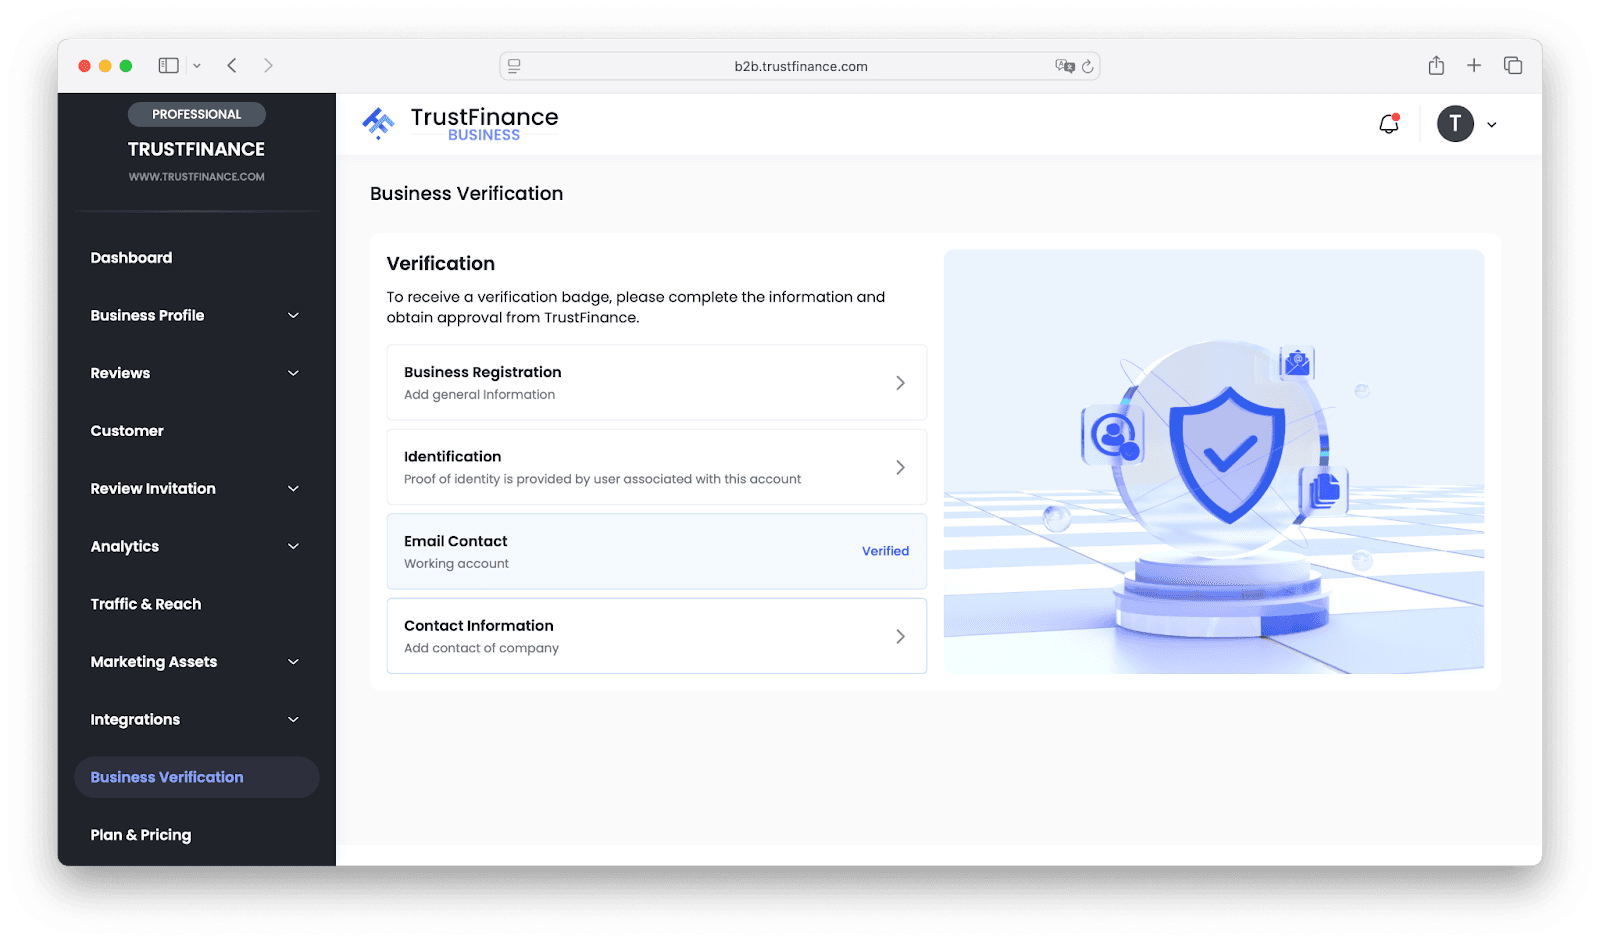Open Traffic & Reach in sidebar
The height and width of the screenshot is (942, 1600).
(x=146, y=604)
